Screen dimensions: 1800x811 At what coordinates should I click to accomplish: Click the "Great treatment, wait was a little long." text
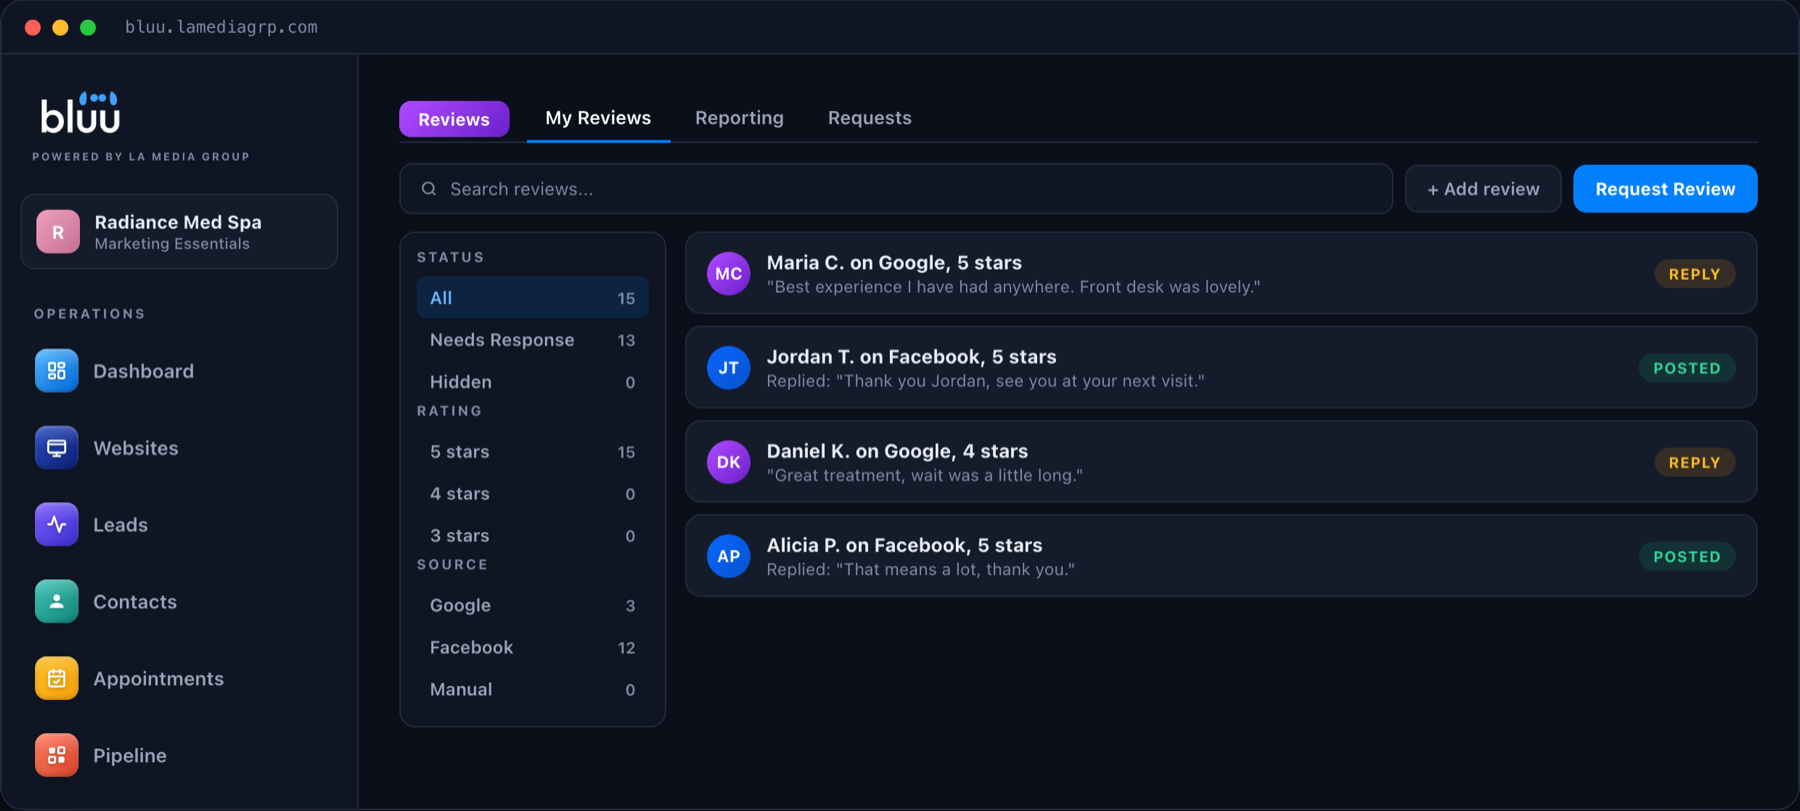[x=925, y=475]
